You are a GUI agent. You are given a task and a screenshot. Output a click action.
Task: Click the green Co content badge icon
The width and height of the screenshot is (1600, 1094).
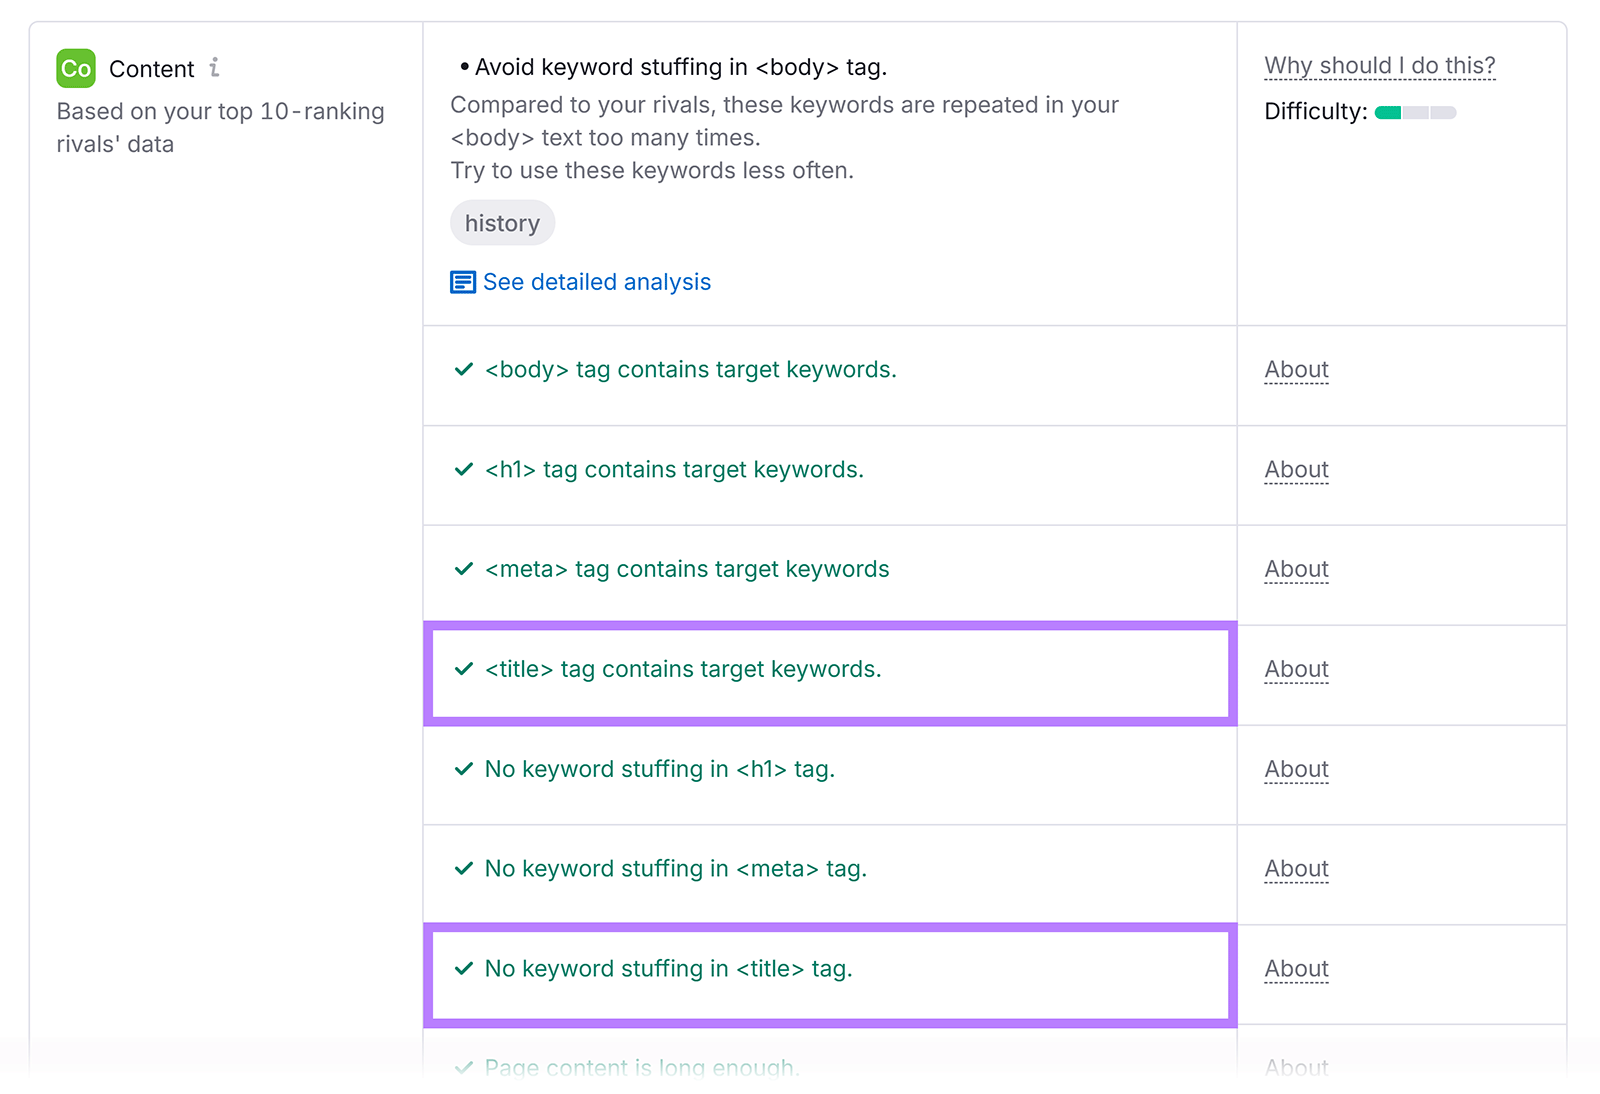pyautogui.click(x=74, y=68)
